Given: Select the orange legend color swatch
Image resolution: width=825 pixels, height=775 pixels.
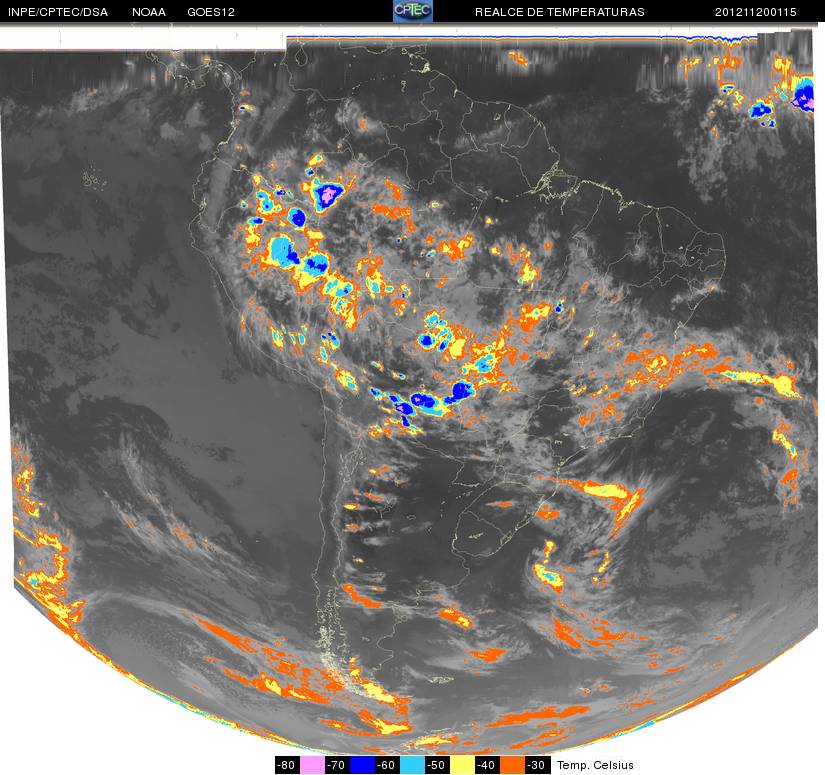Looking at the screenshot, I should tap(512, 765).
